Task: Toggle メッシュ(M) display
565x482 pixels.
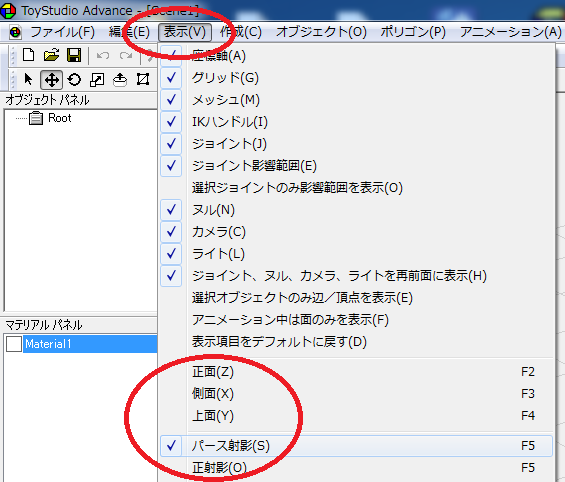Action: 356,99
